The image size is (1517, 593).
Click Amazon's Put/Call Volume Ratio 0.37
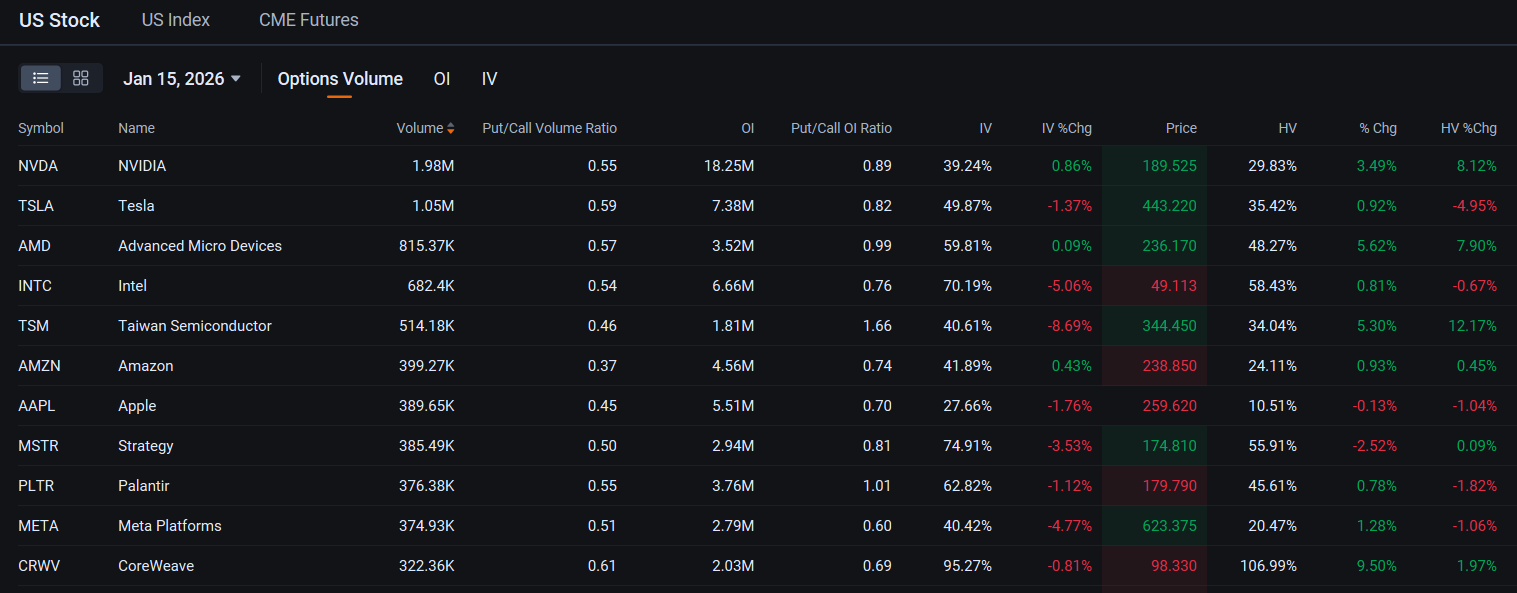[x=602, y=366]
